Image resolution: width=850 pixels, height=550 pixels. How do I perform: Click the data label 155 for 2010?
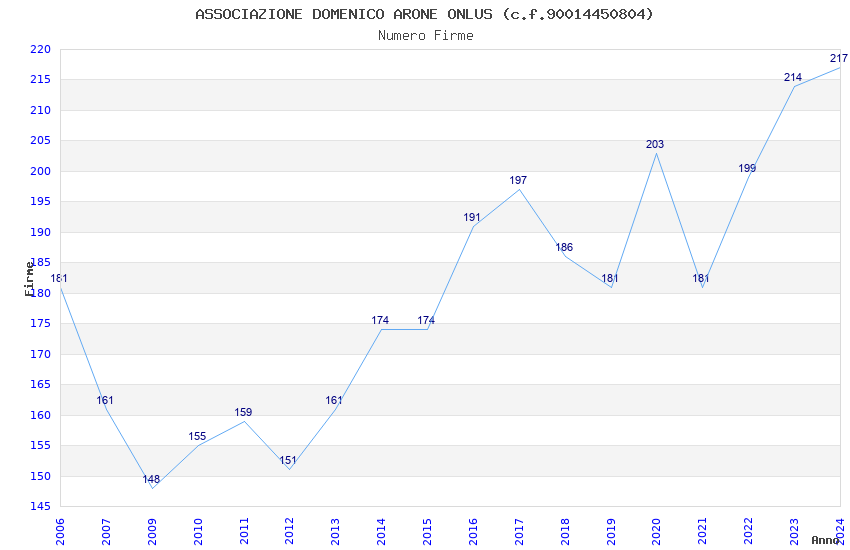[197, 436]
